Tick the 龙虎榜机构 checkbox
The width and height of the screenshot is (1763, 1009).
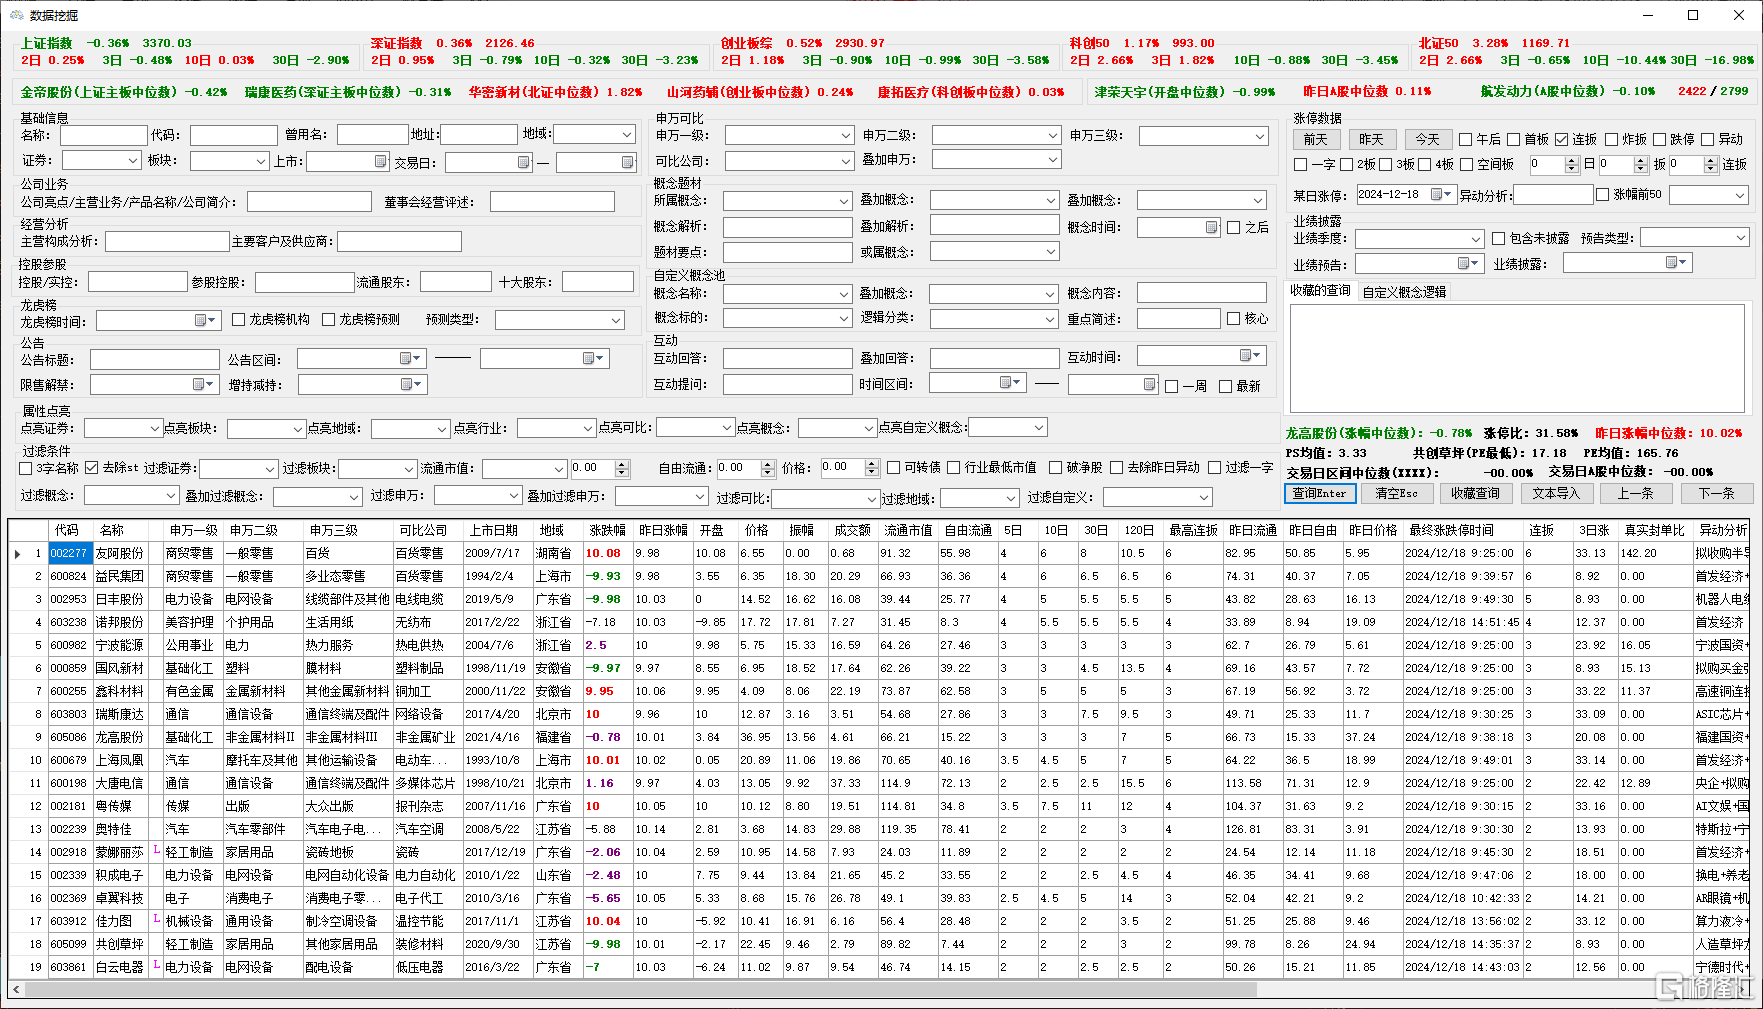coord(238,320)
